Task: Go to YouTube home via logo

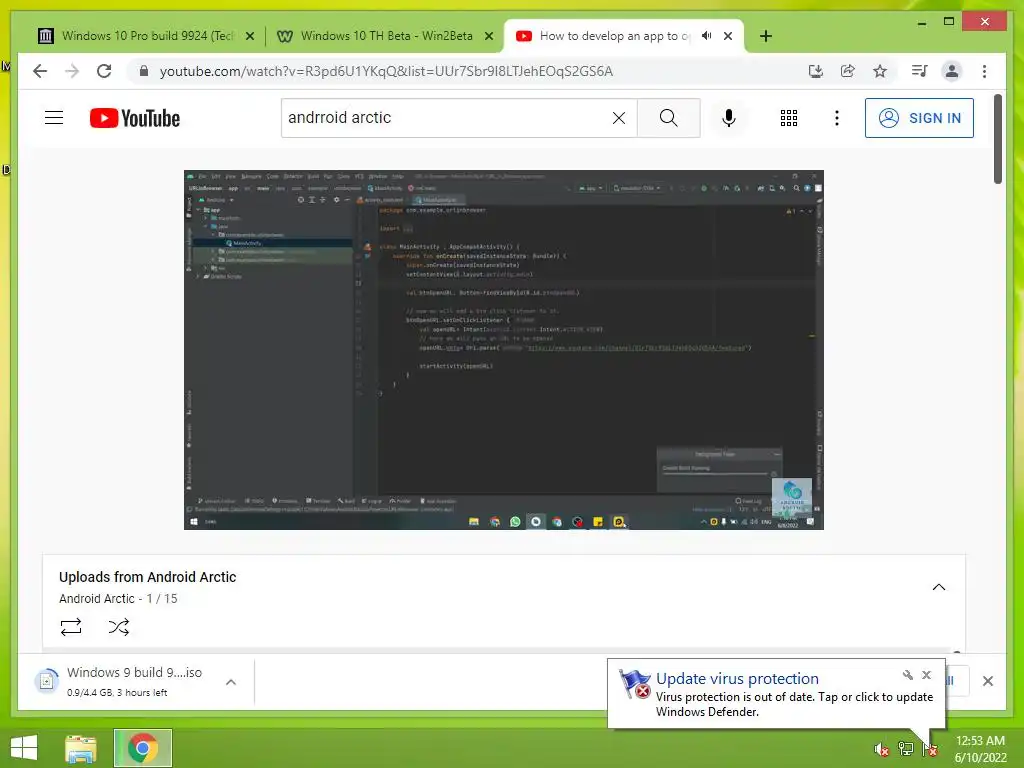Action: [x=135, y=118]
